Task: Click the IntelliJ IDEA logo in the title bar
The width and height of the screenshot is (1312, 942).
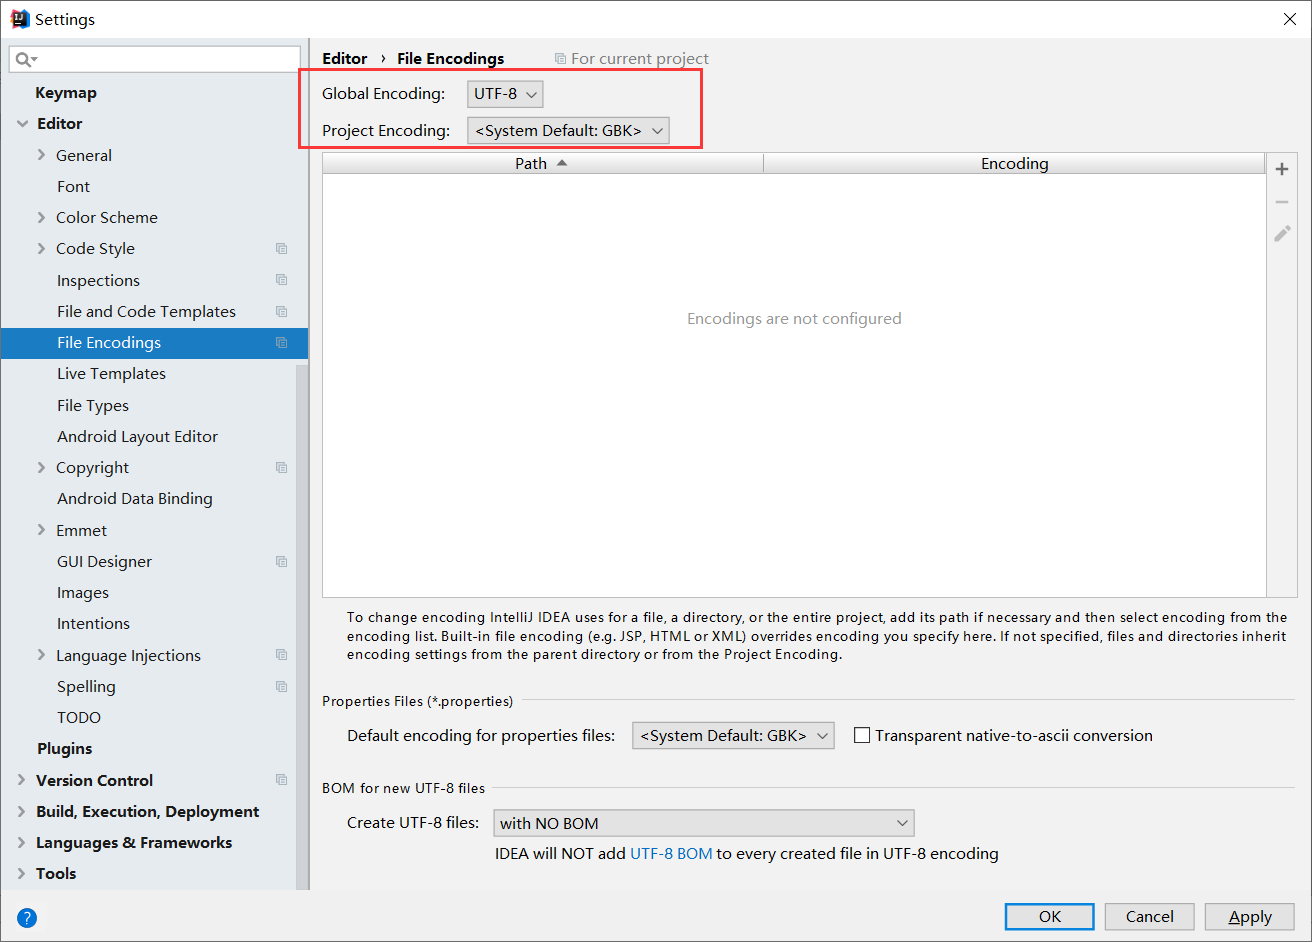Action: click(20, 19)
